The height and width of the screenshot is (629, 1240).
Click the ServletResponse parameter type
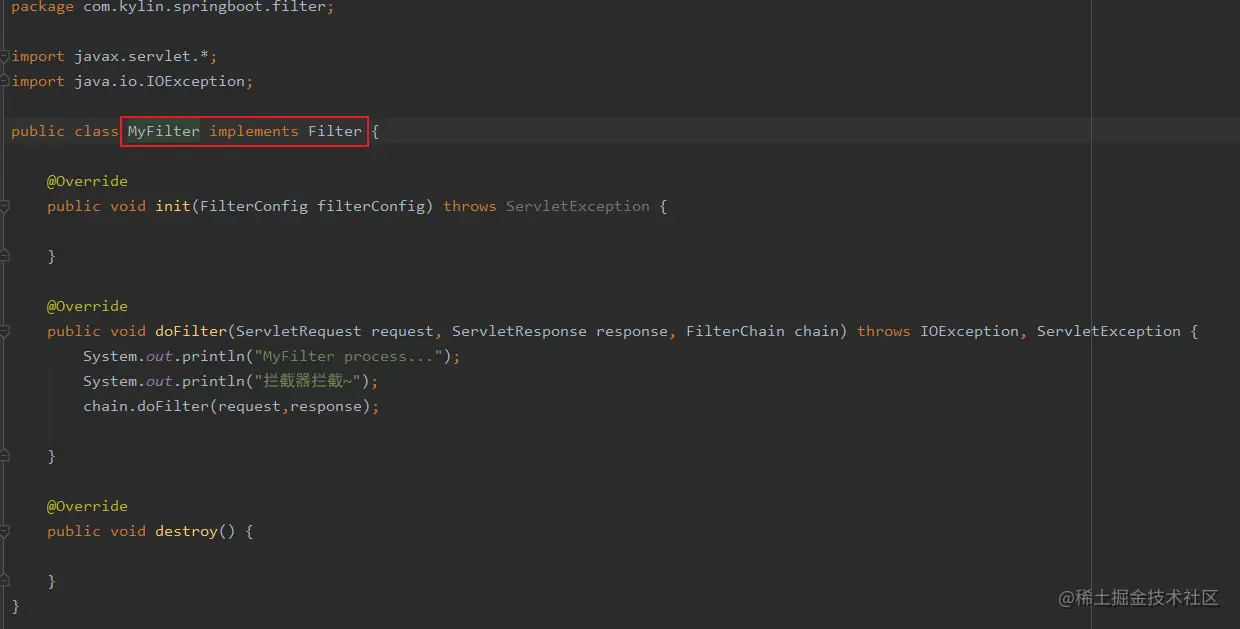519,331
